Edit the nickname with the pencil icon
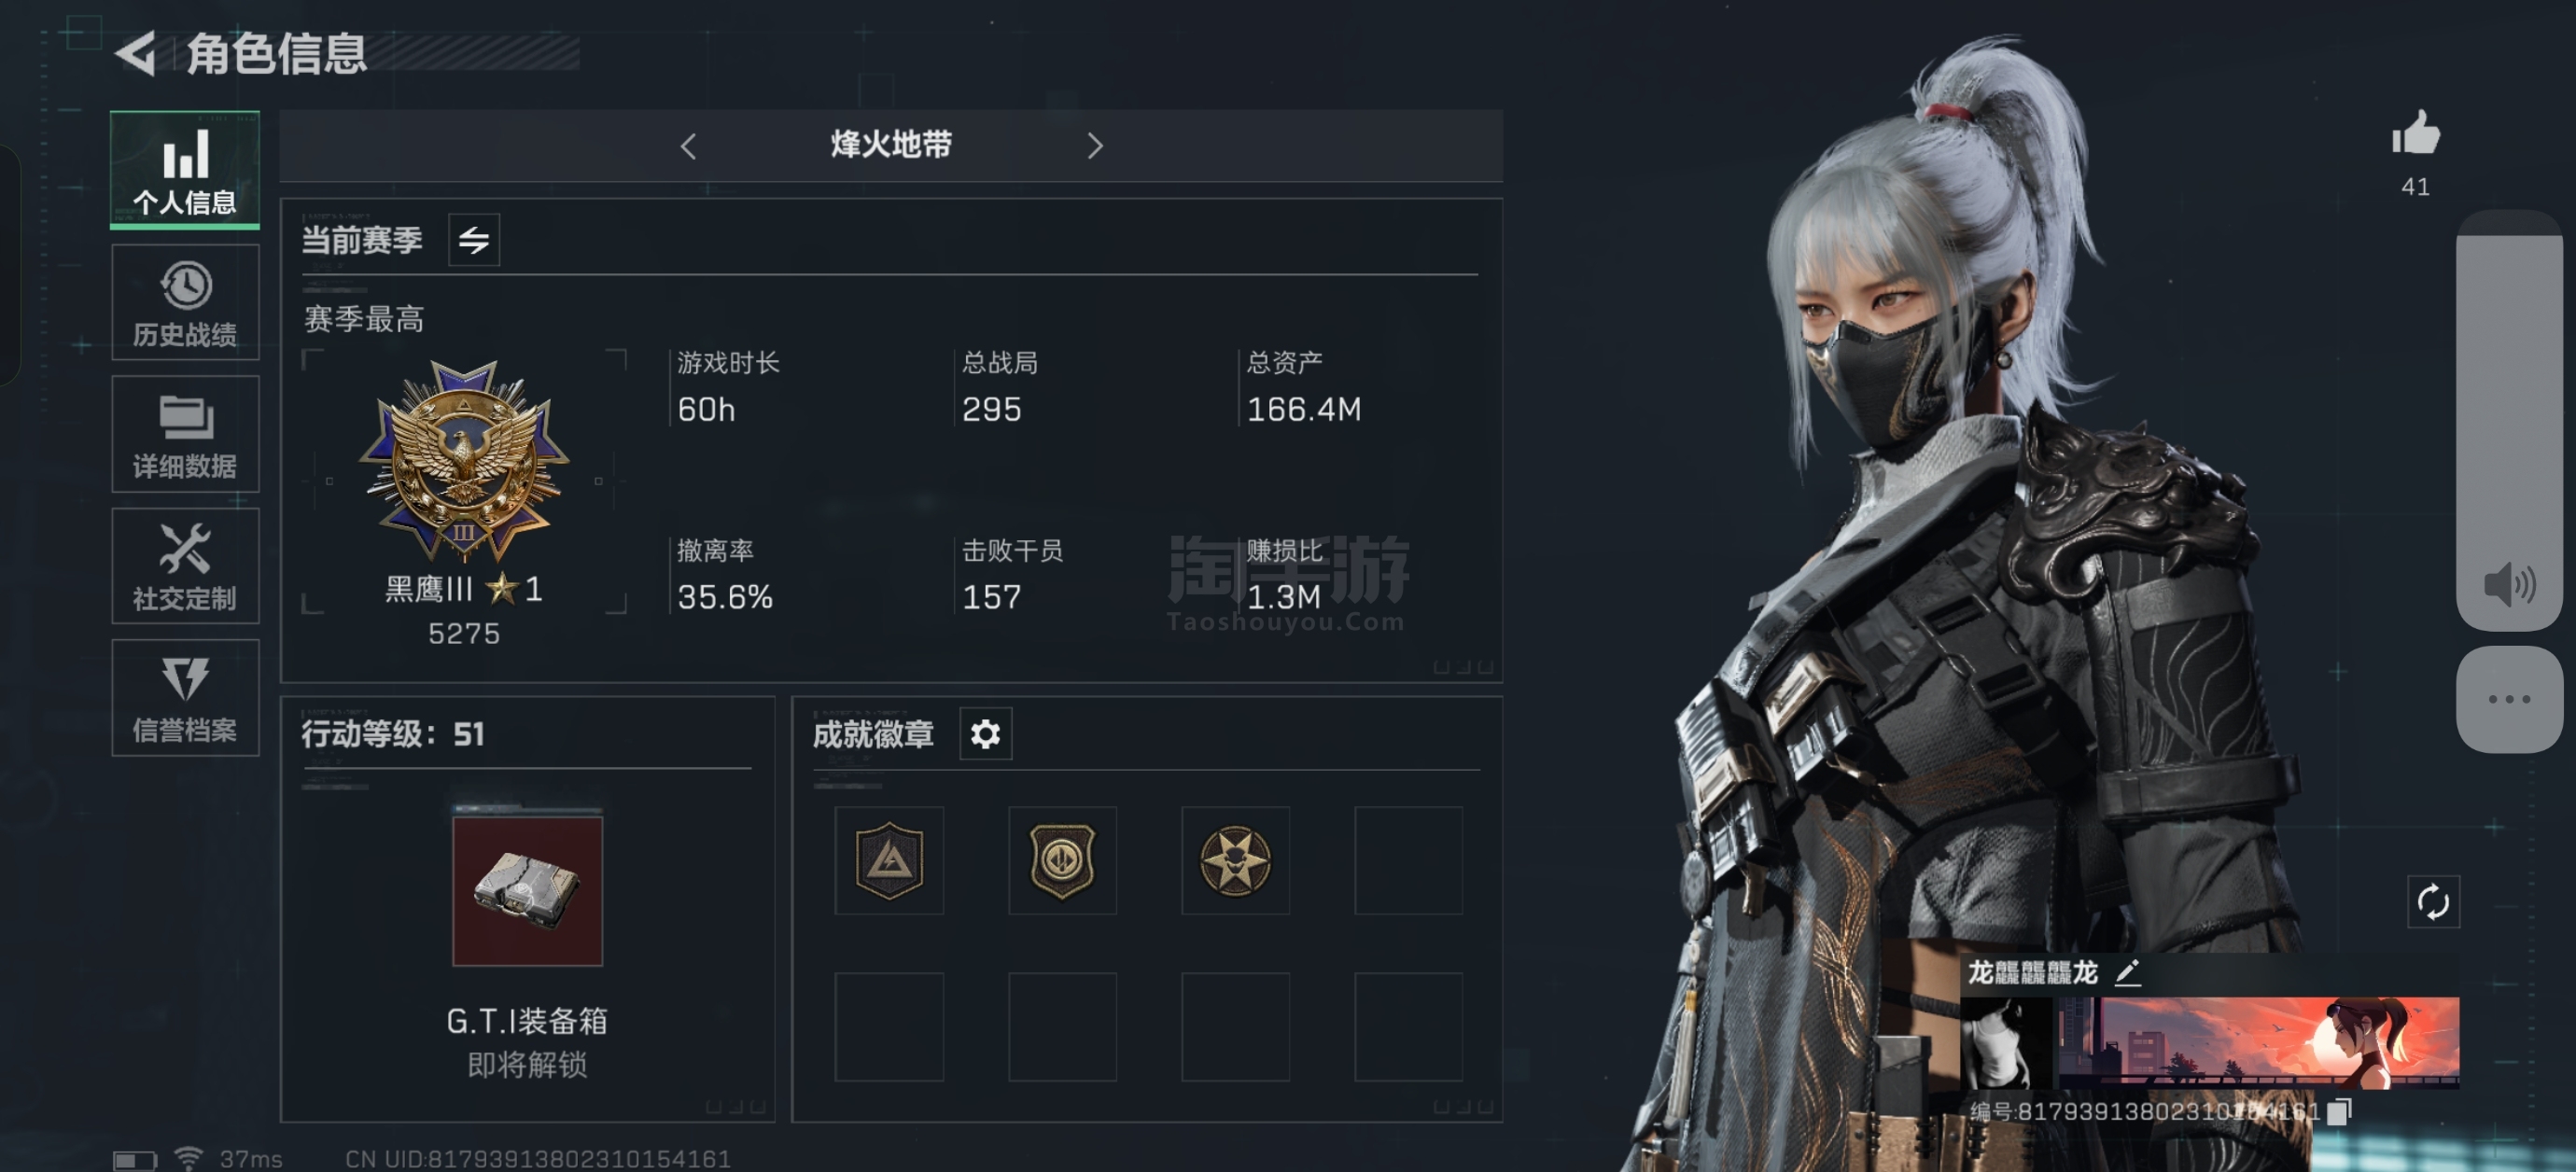2576x1172 pixels. pos(2128,972)
